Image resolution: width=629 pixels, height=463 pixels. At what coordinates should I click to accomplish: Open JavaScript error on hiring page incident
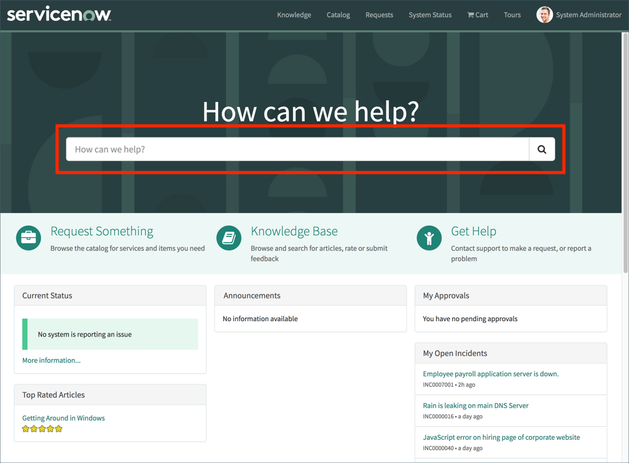click(501, 437)
